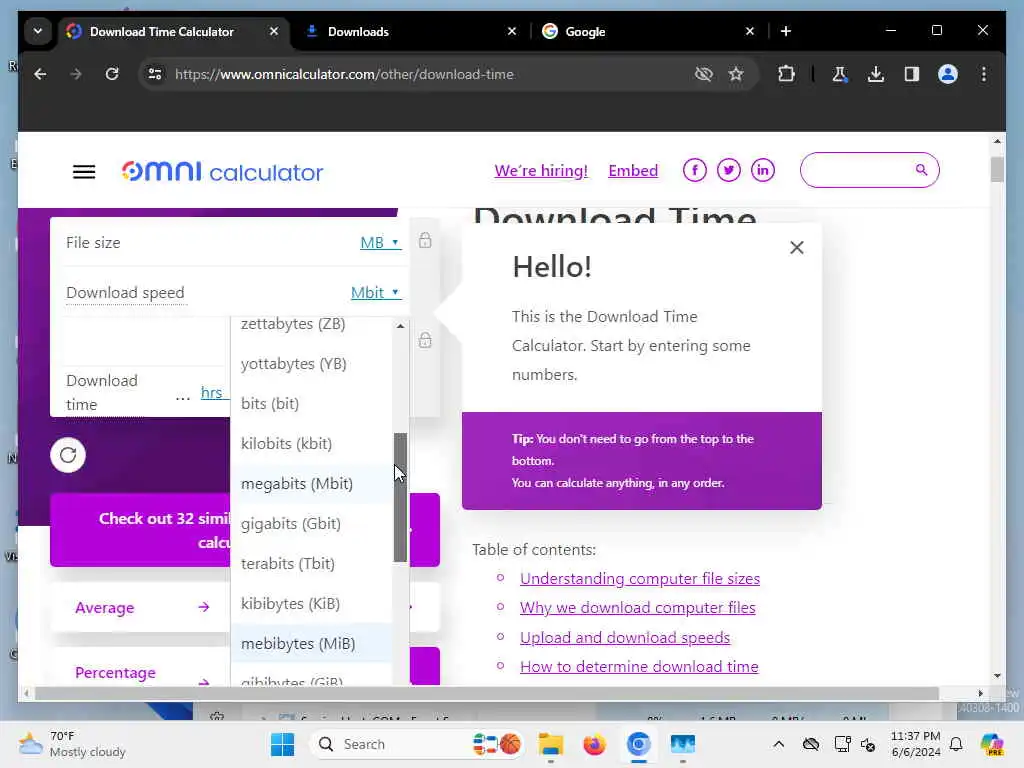Choose mebibytes (MiB) from the unit list
Viewport: 1024px width, 768px height.
[312, 644]
